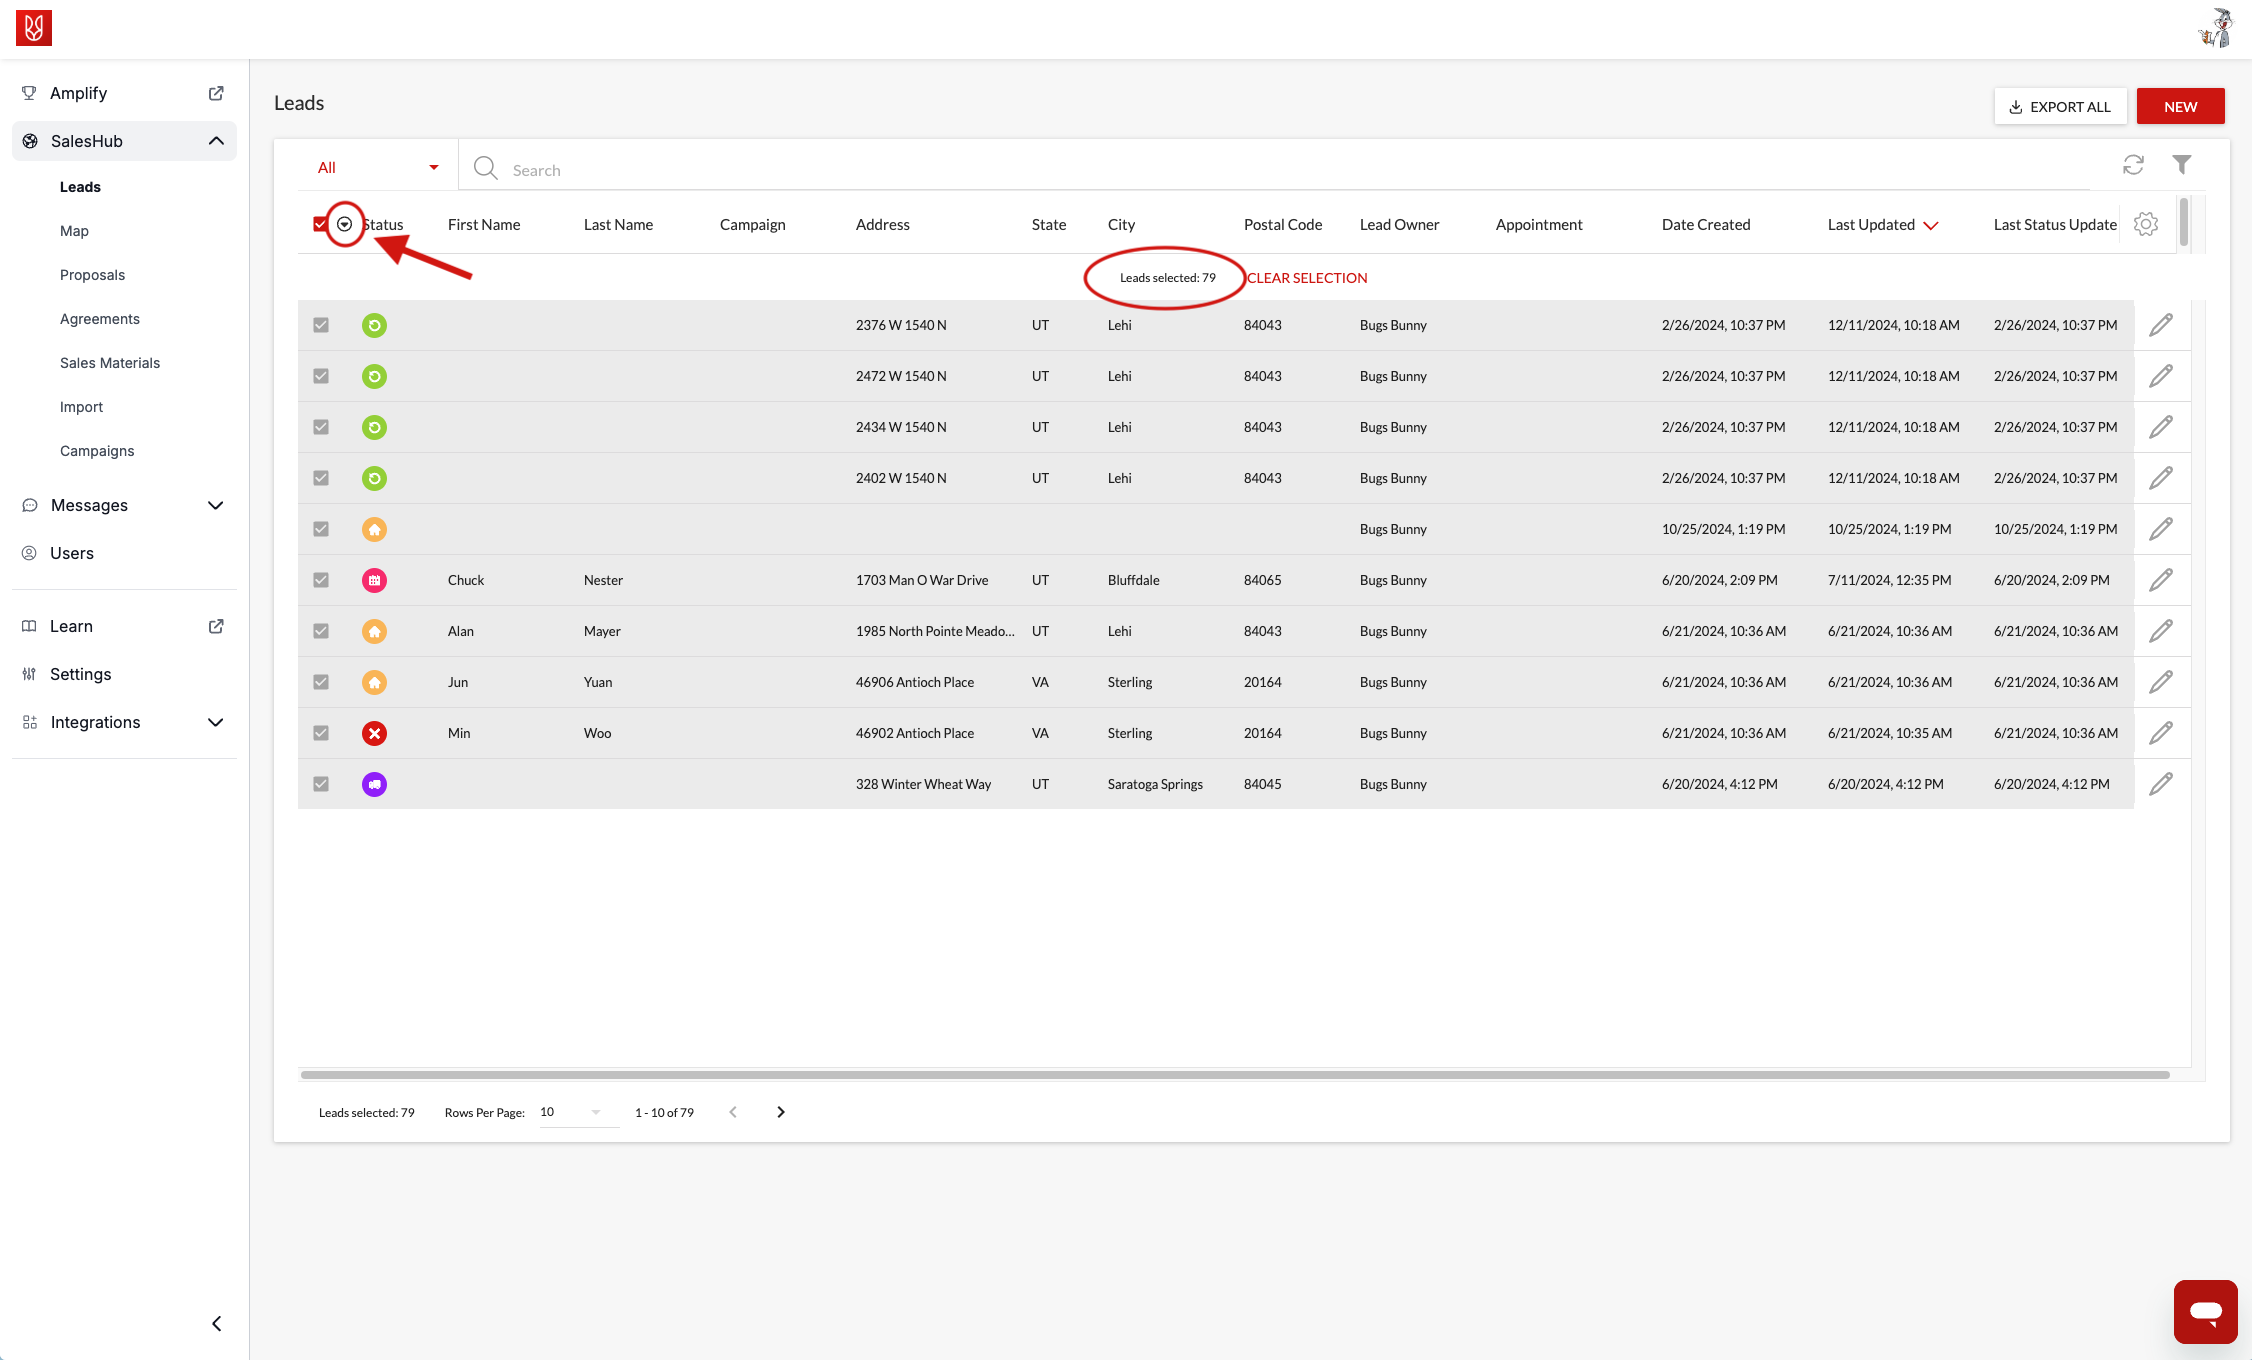
Task: Click the search magnifier icon
Action: click(x=485, y=168)
